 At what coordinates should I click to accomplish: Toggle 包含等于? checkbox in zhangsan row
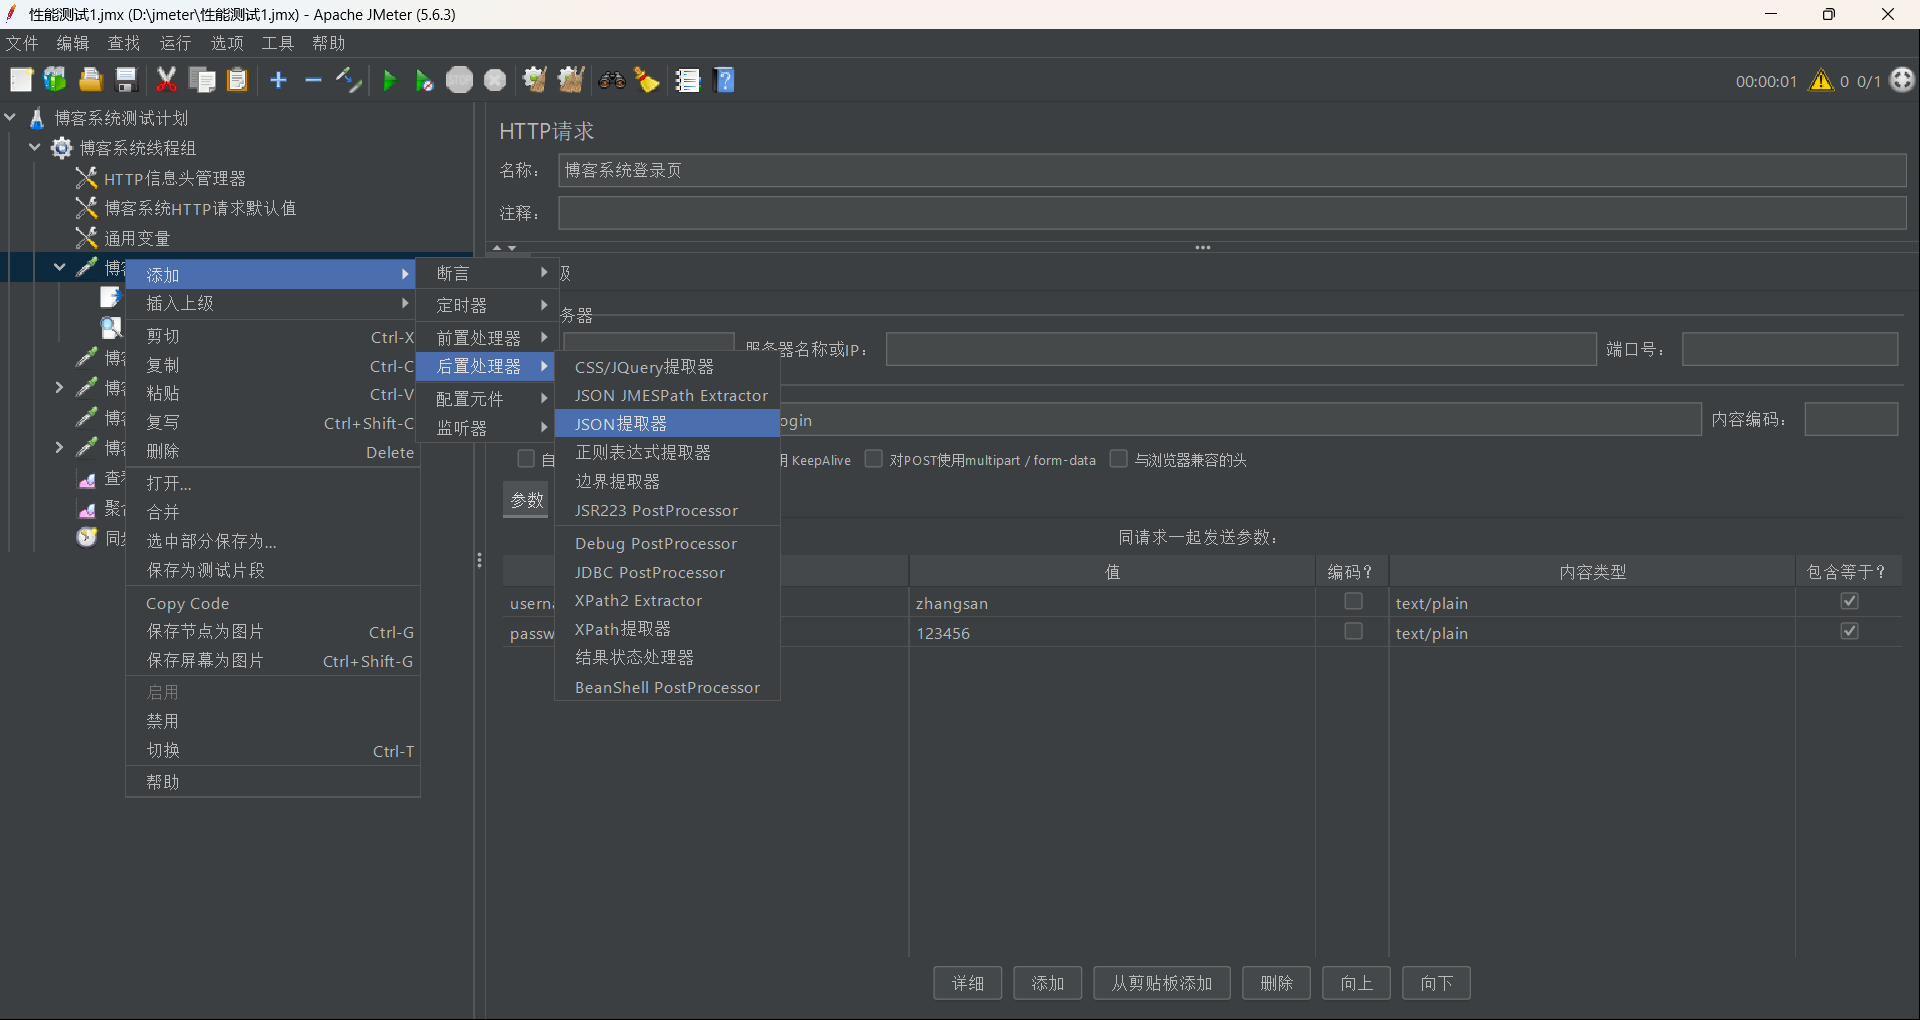pos(1849,601)
